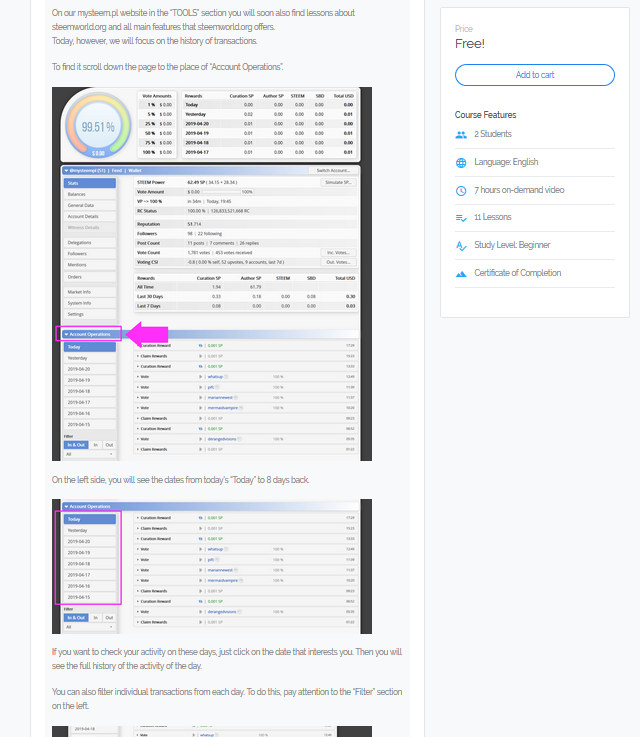
Task: Open the Balances tab in the SteemWorld screenshot
Action: click(90, 194)
